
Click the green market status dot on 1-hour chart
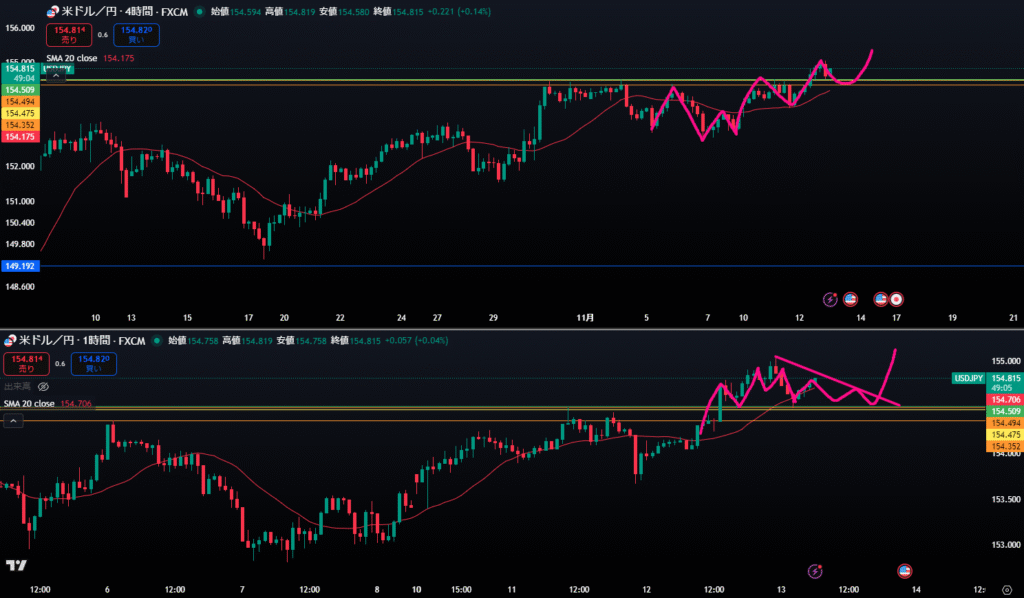(x=157, y=341)
